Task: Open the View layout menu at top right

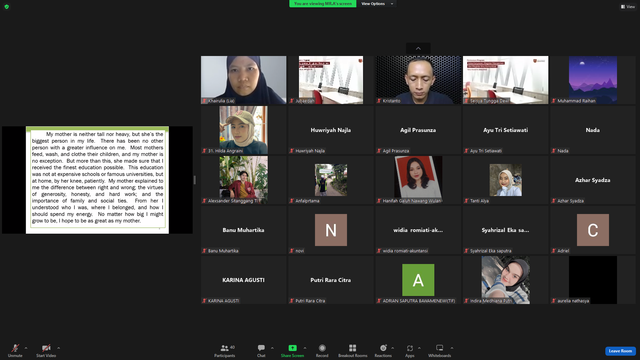Action: click(x=628, y=7)
